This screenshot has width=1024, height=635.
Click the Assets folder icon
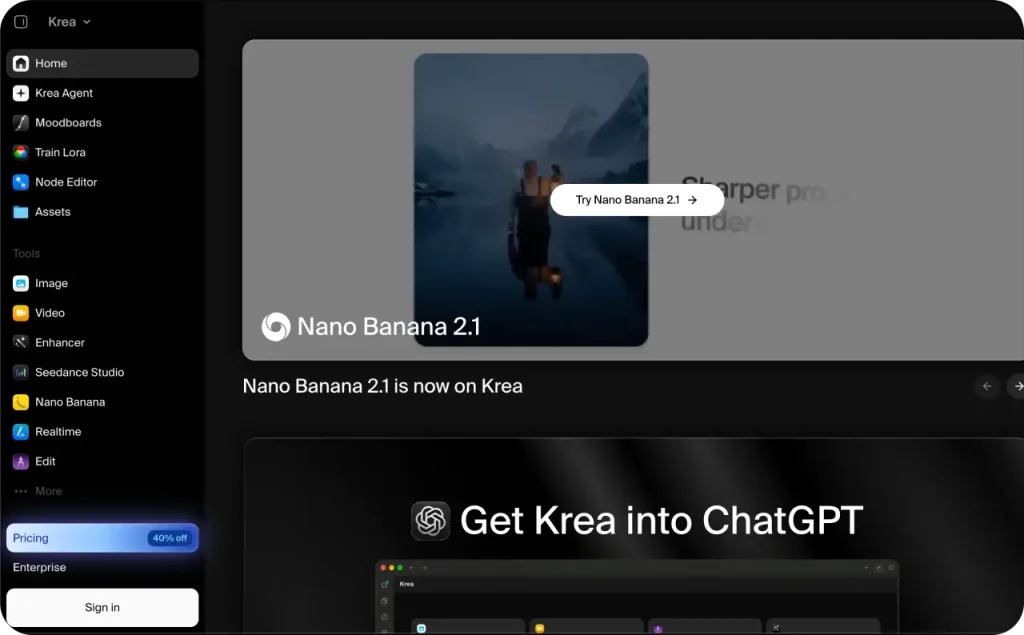21,212
